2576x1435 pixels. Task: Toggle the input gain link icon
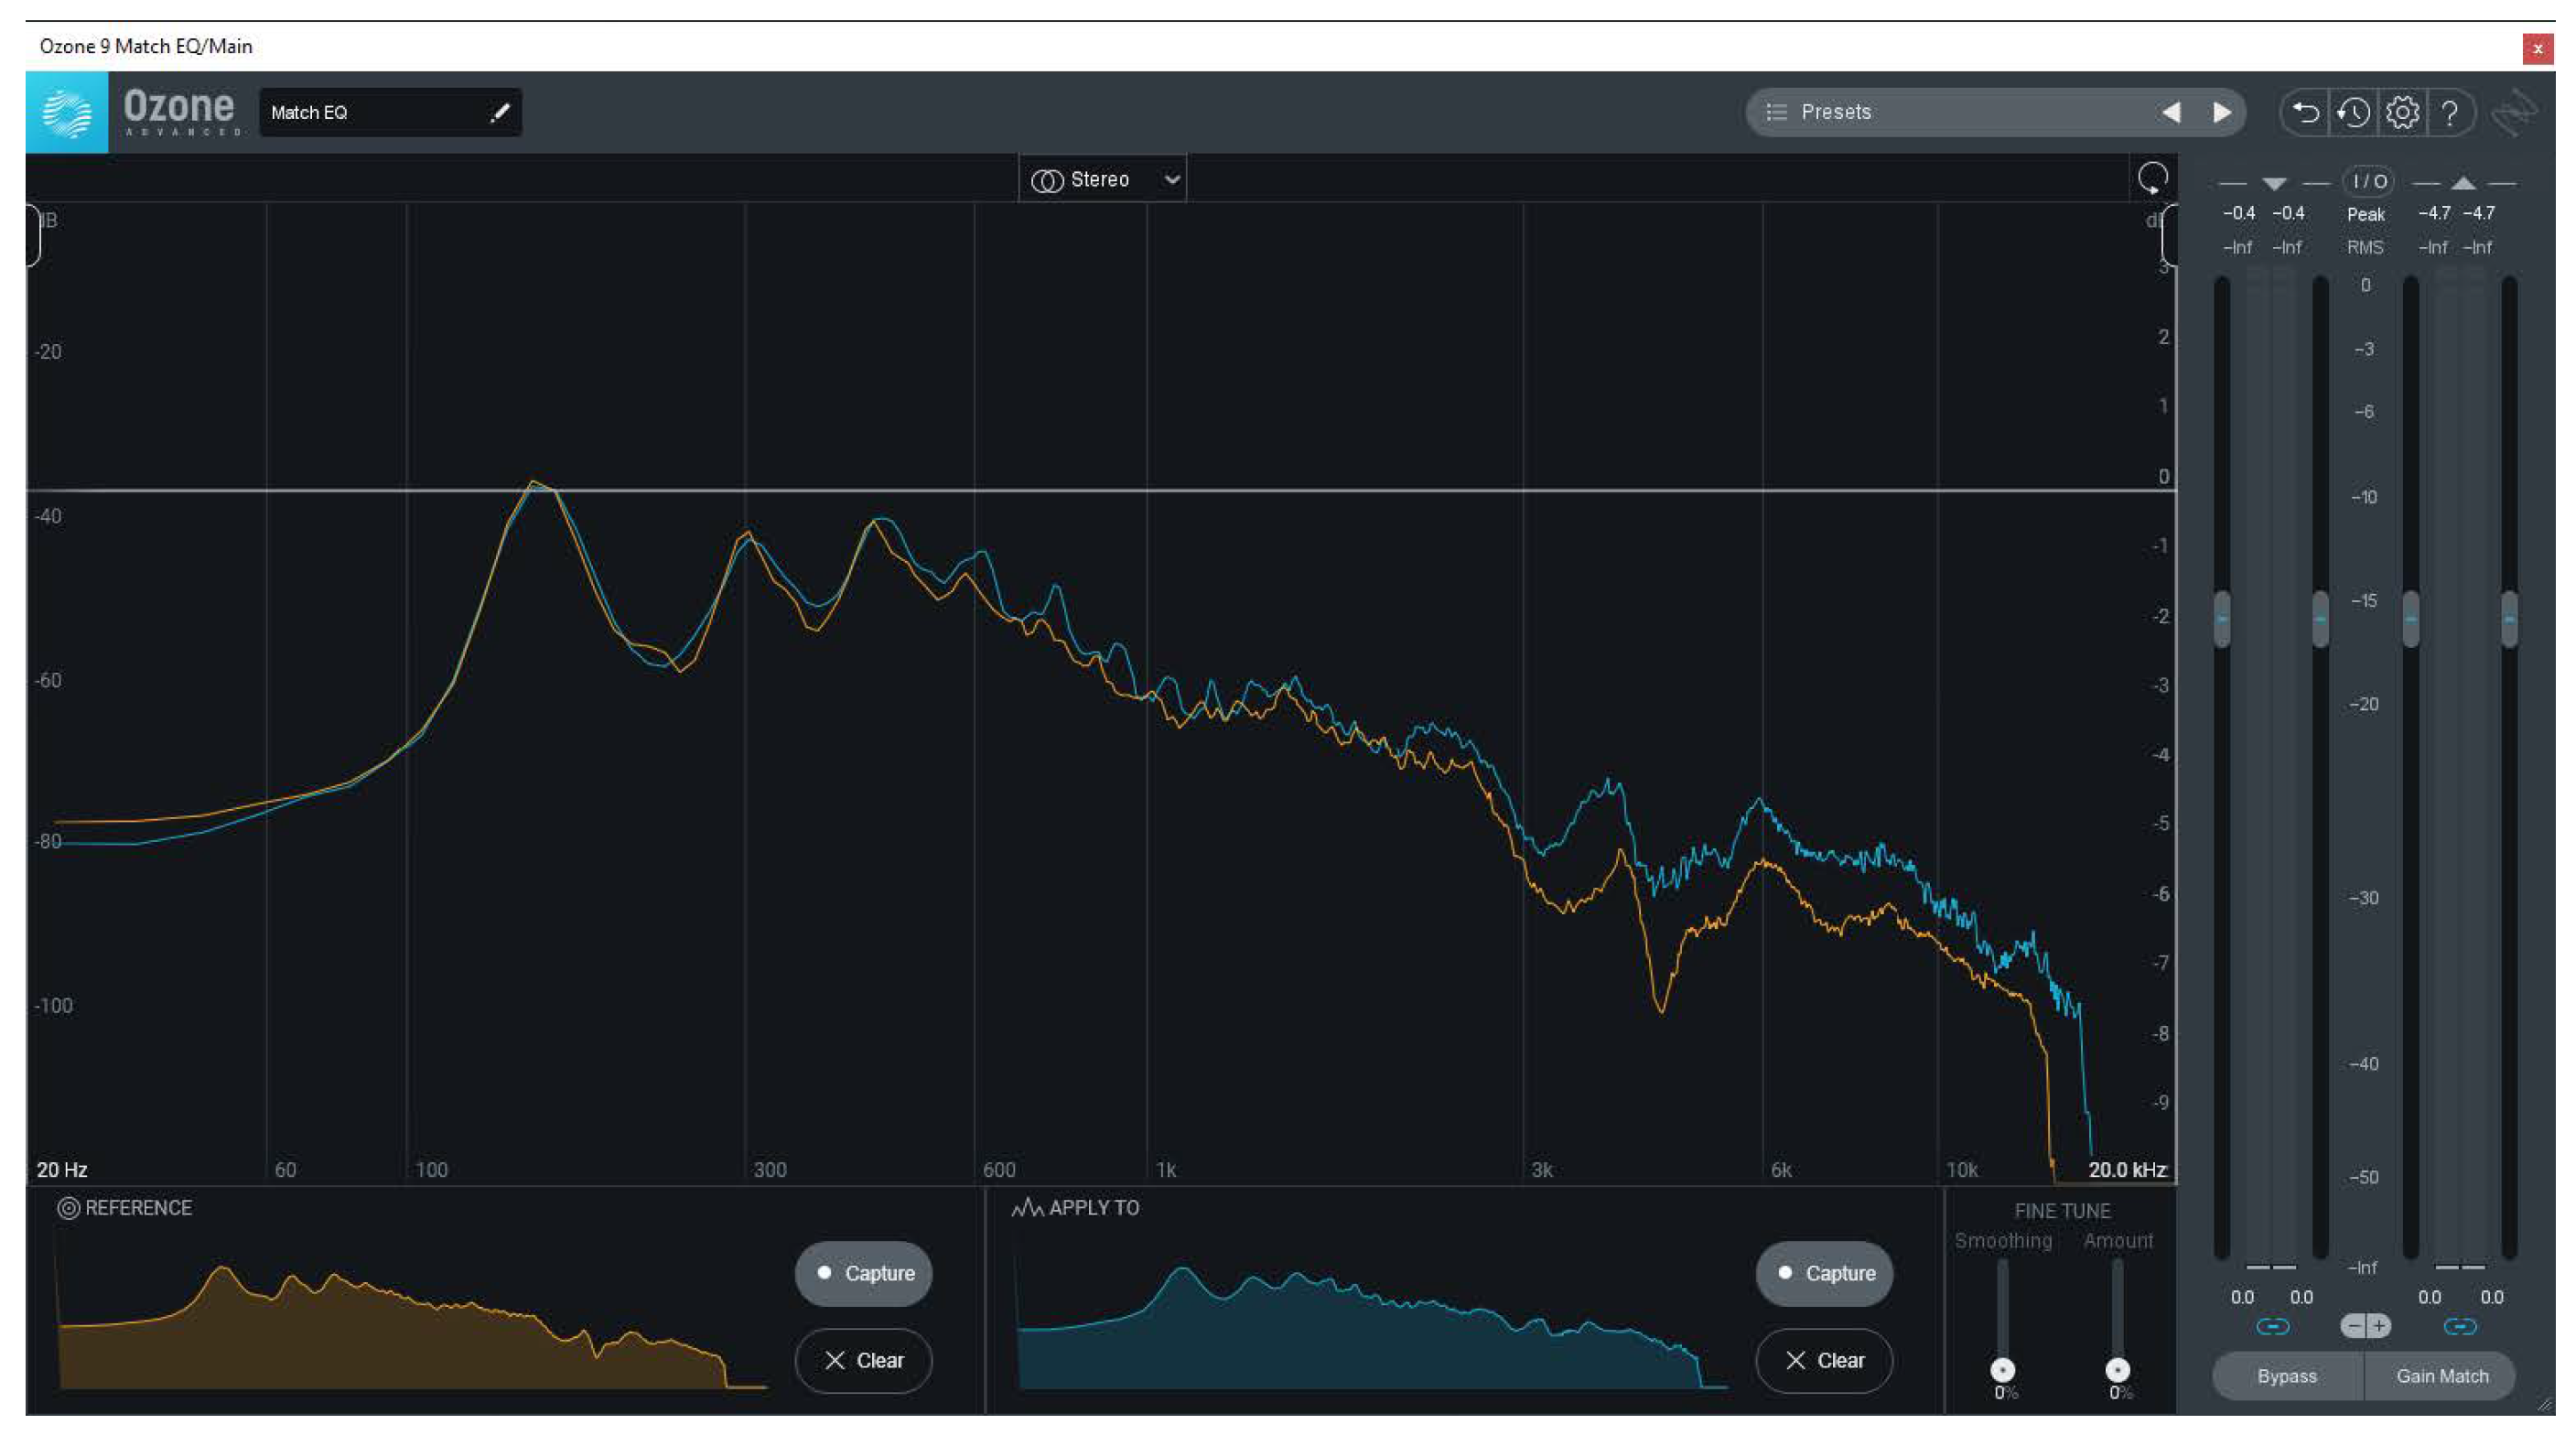click(x=2272, y=1326)
